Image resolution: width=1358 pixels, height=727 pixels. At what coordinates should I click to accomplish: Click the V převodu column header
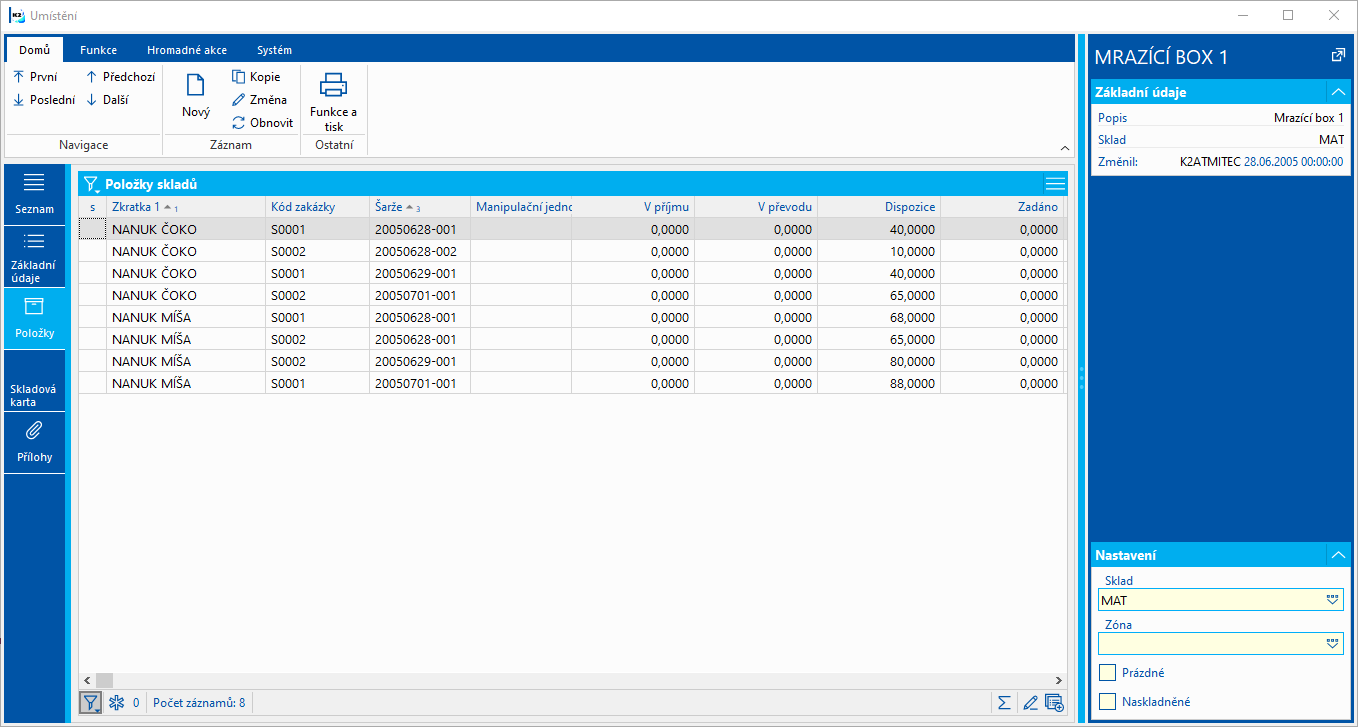pos(756,207)
